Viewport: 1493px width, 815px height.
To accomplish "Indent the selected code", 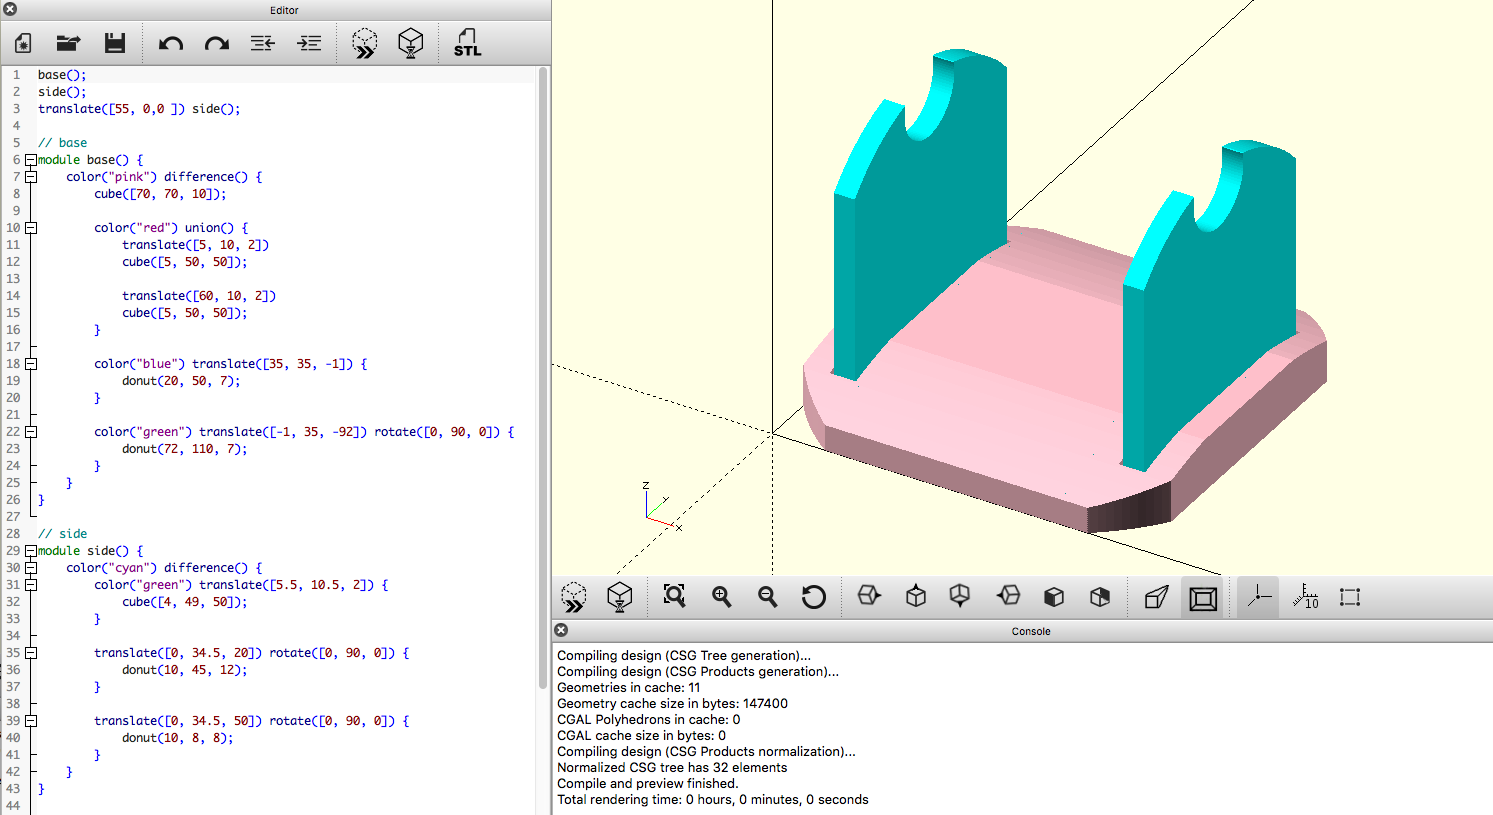I will [x=309, y=43].
